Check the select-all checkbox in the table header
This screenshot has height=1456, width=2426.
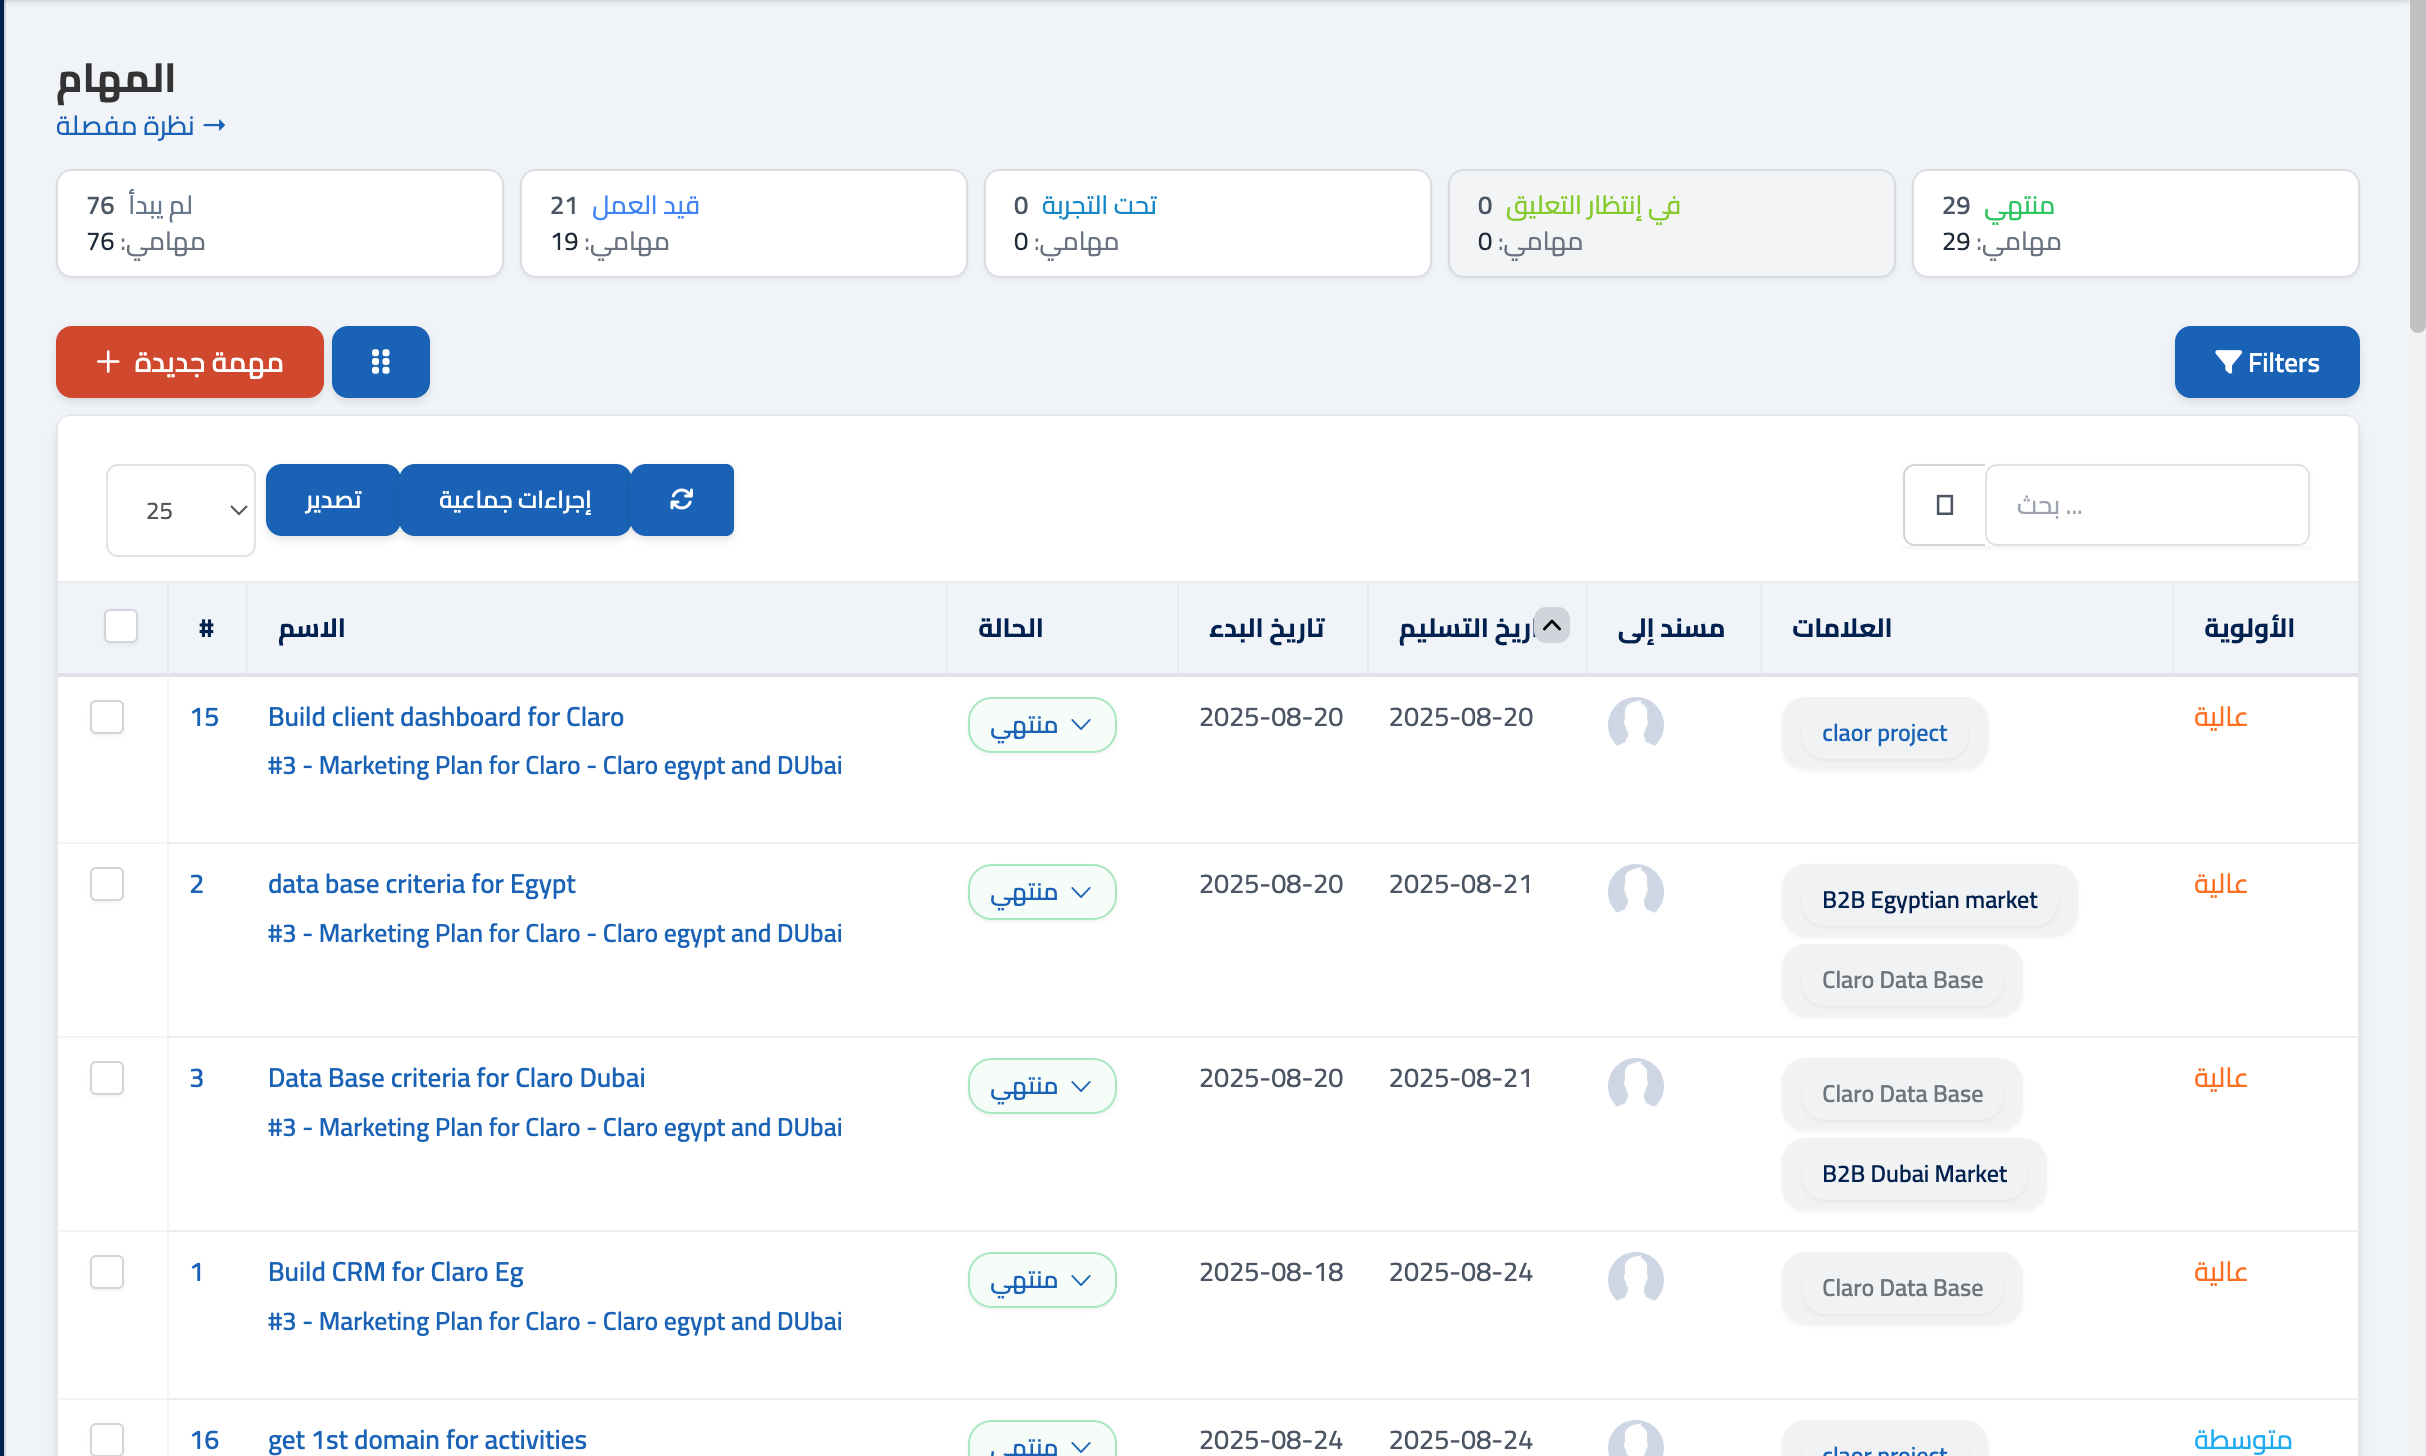(x=121, y=627)
